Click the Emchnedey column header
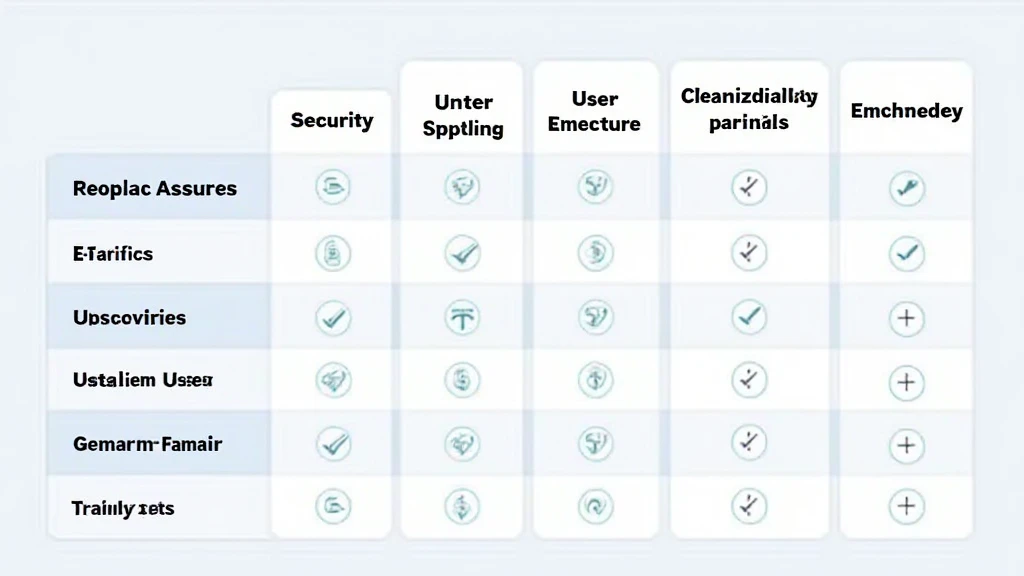The width and height of the screenshot is (1024, 576). [906, 111]
